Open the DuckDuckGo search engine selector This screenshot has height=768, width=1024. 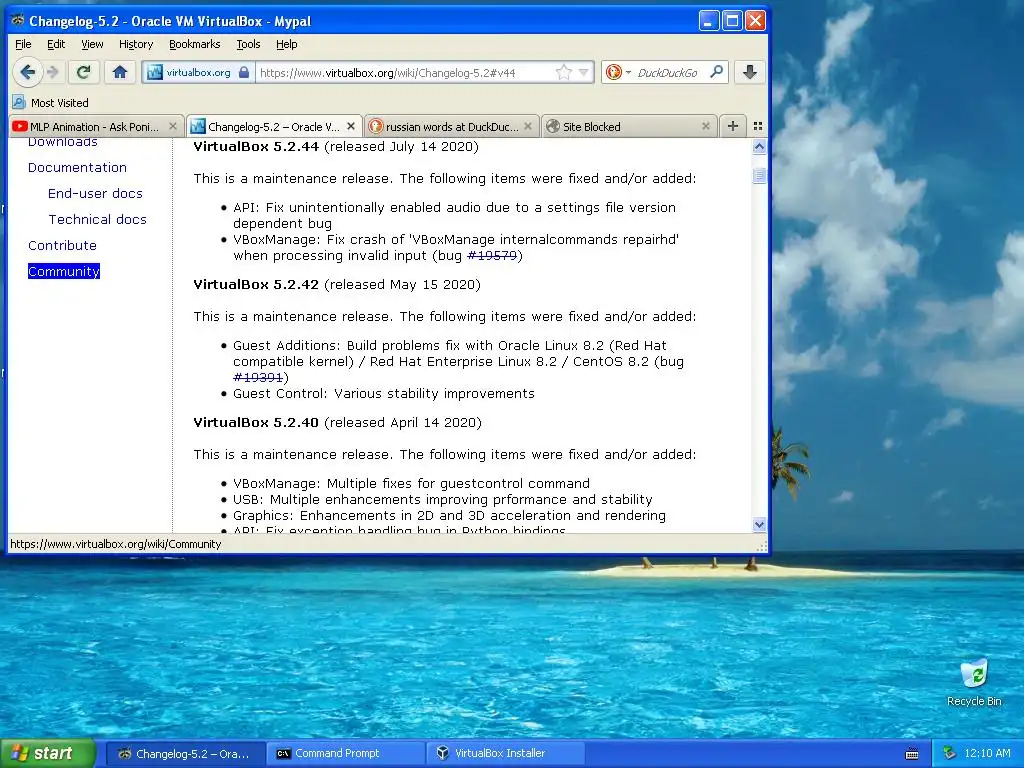[617, 72]
